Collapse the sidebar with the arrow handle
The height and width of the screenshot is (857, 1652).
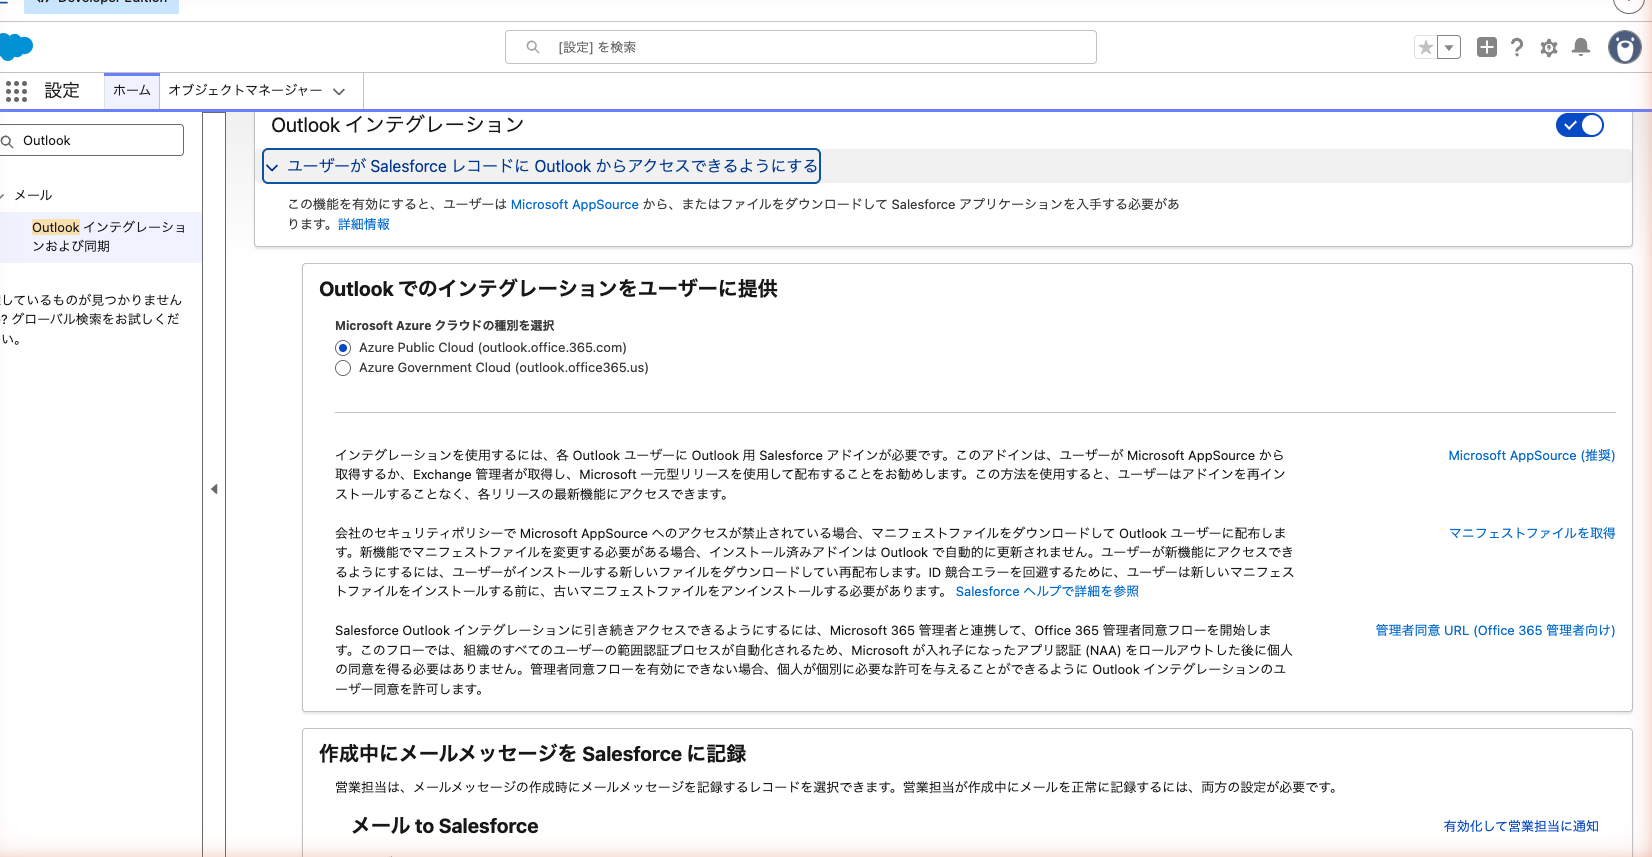(x=214, y=489)
